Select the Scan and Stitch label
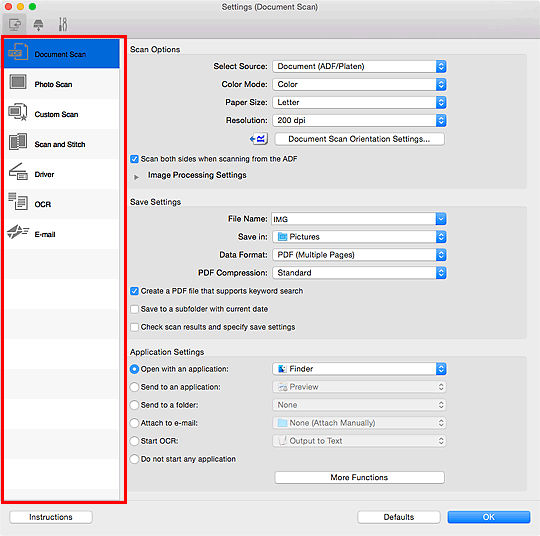The height and width of the screenshot is (536, 540). 60,144
